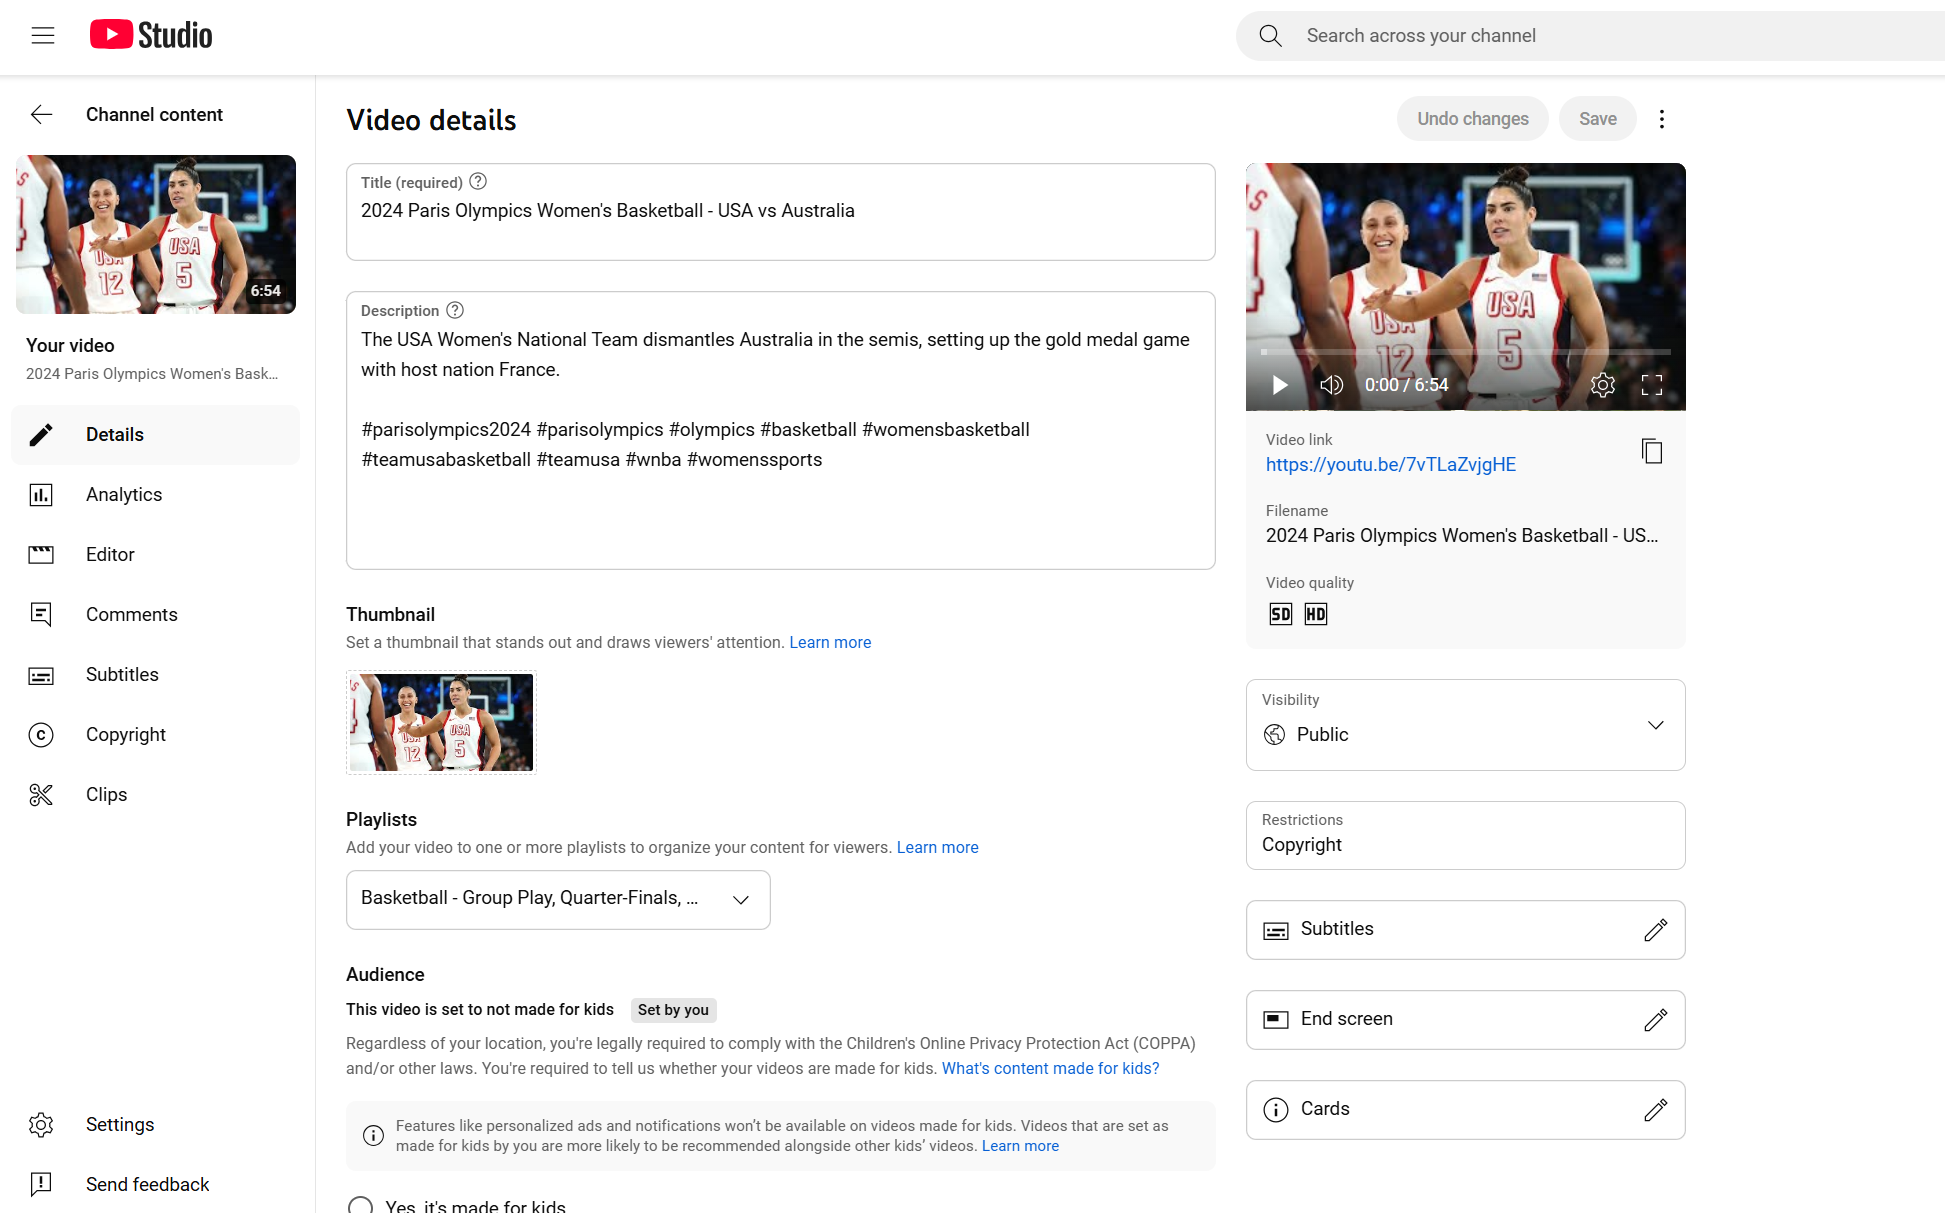The height and width of the screenshot is (1213, 1945).
Task: Mute the video preview volume
Action: coord(1331,385)
